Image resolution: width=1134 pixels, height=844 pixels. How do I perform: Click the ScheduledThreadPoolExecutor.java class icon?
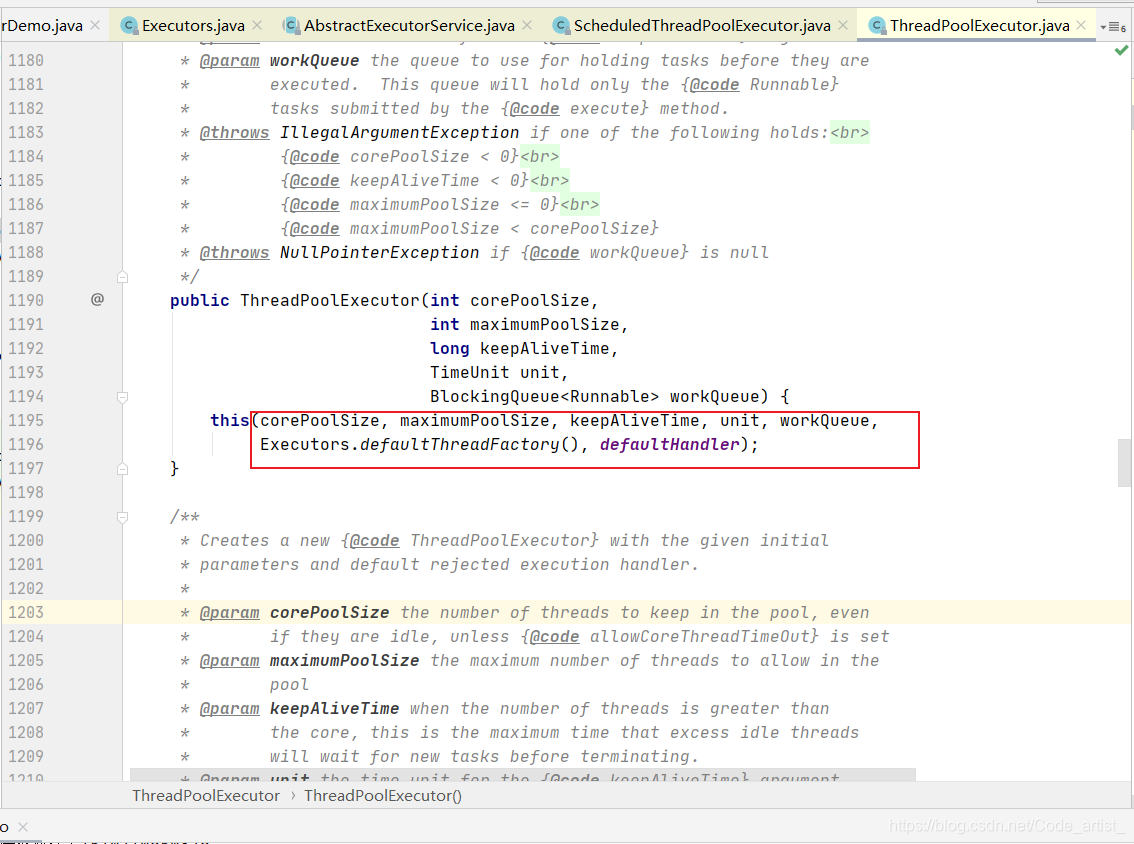click(560, 26)
